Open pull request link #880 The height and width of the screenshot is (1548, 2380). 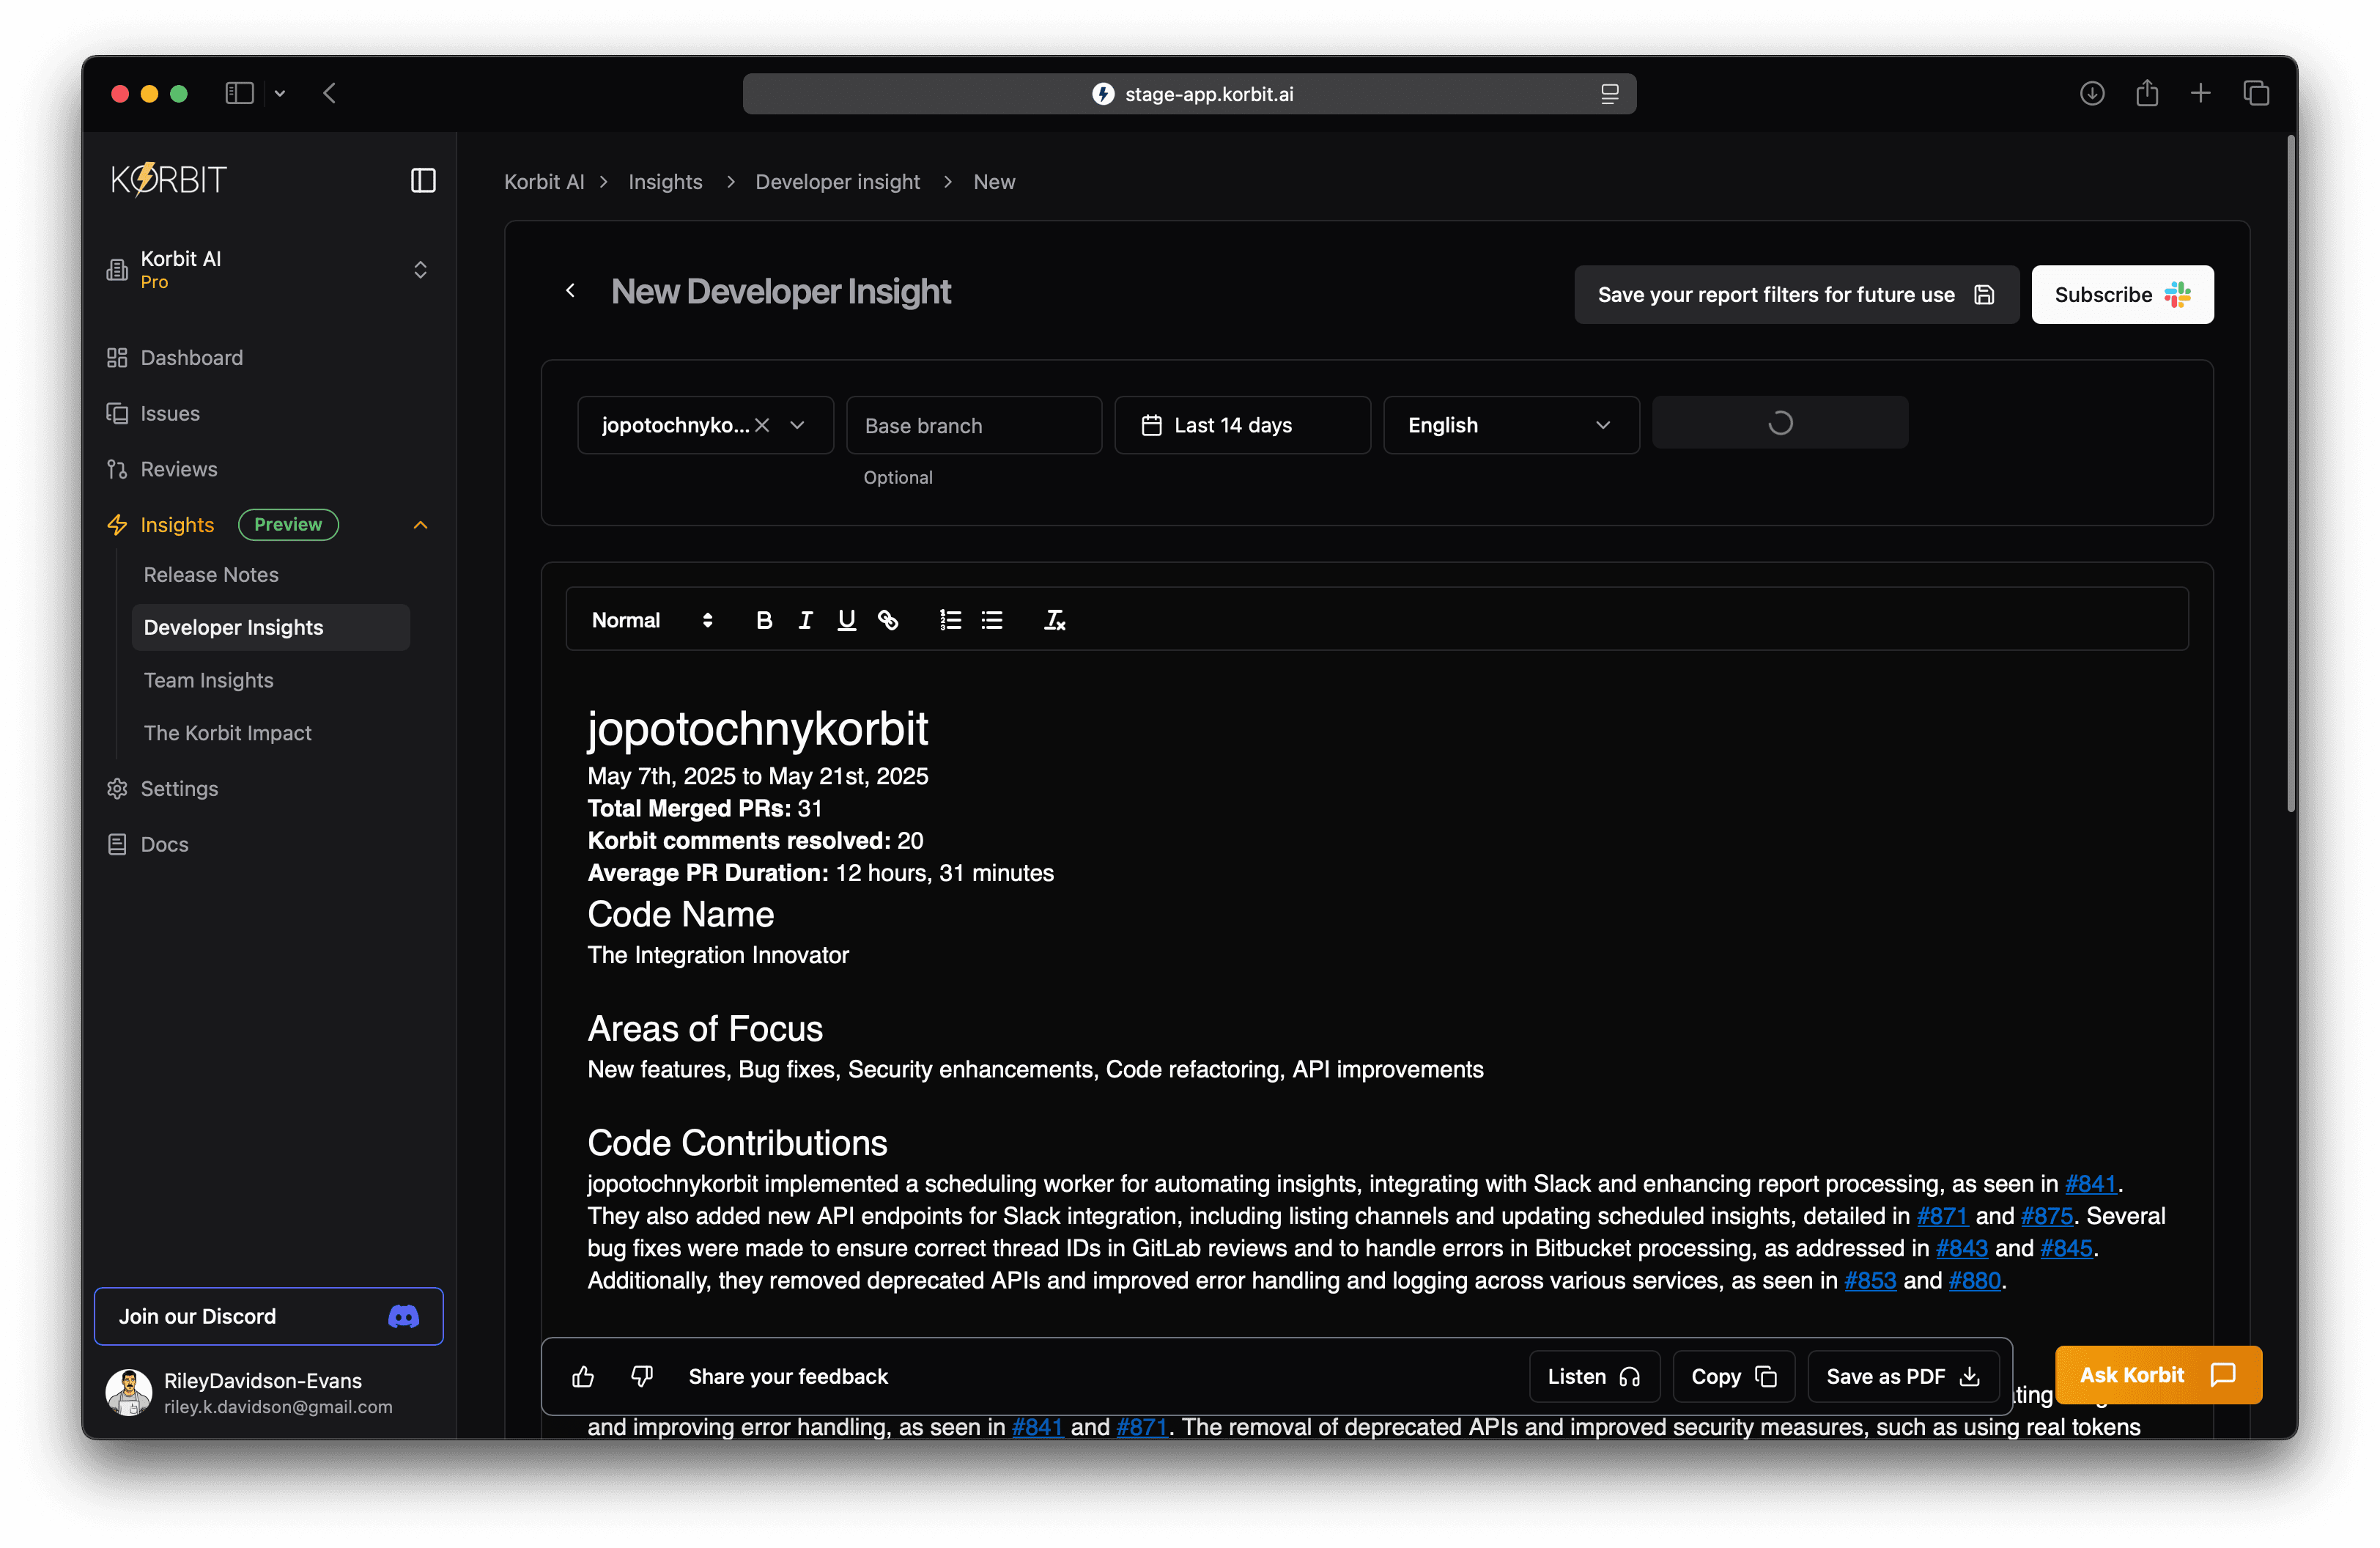[1975, 1281]
